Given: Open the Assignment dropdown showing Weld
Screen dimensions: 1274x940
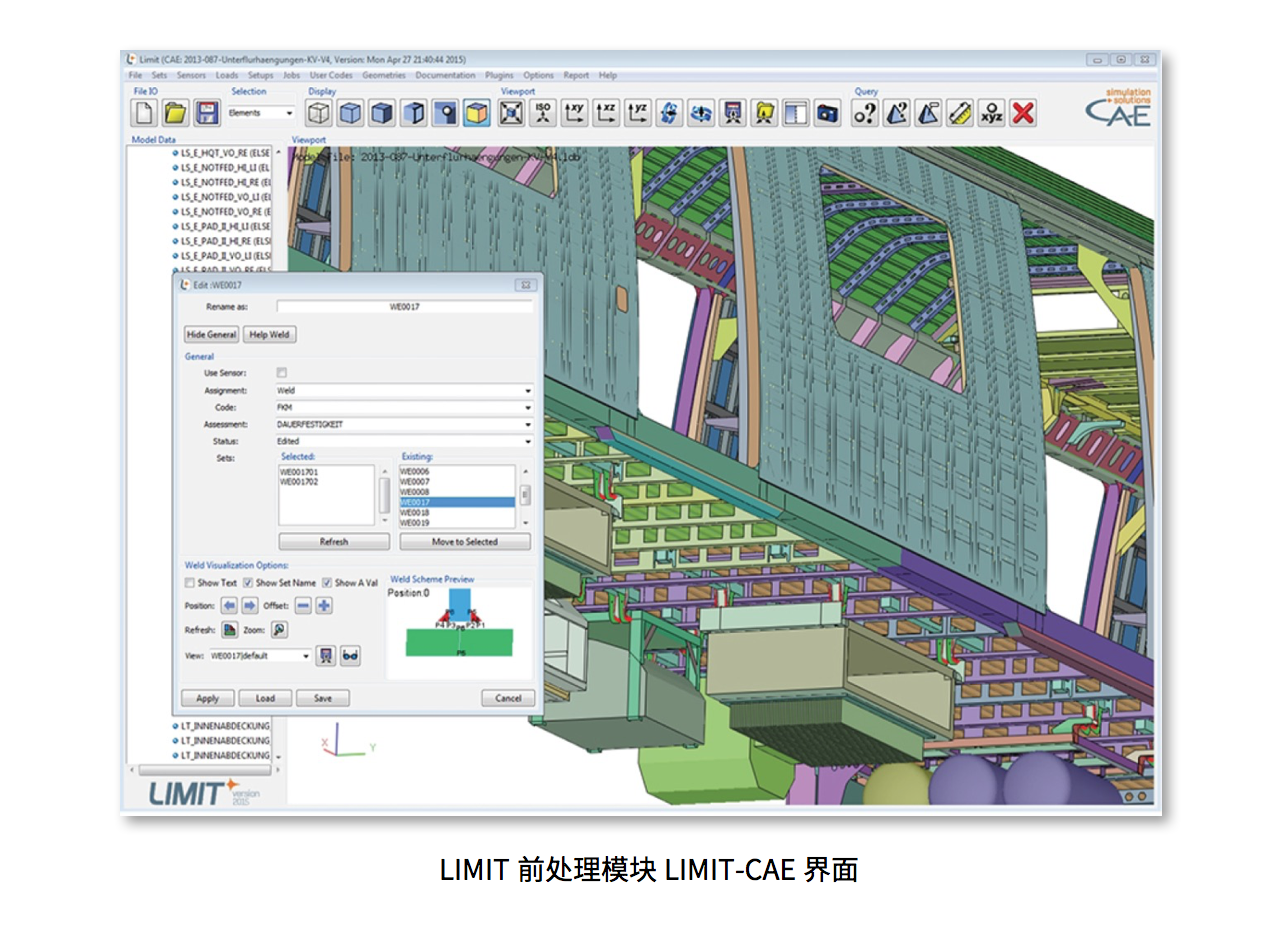Looking at the screenshot, I should click(404, 391).
